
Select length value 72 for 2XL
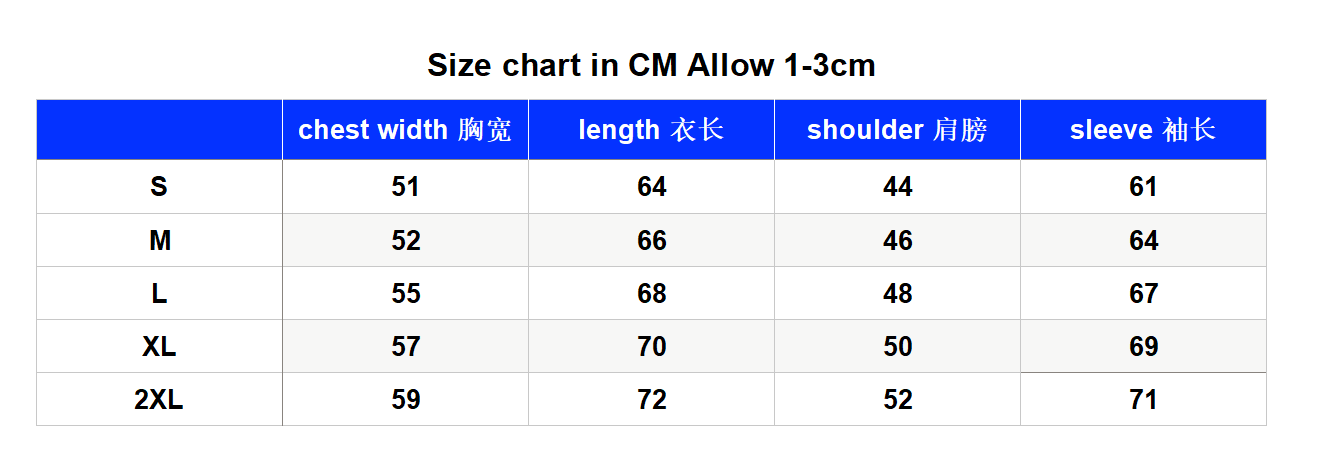point(651,399)
